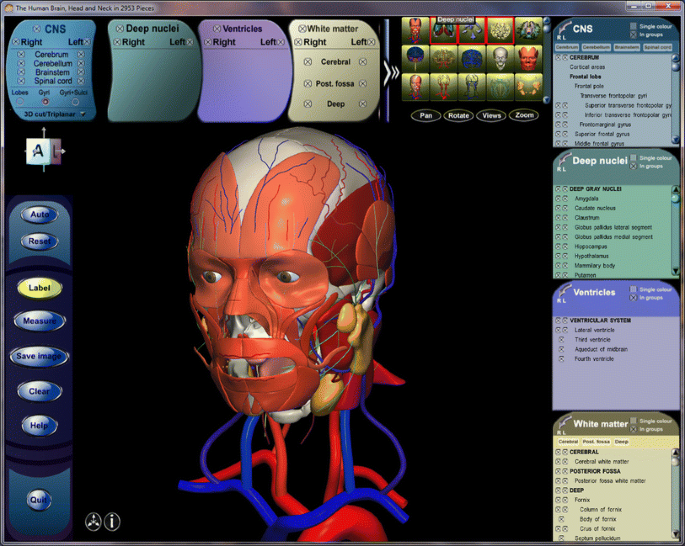Activate the yellow Label button
Screen dimensions: 685x546
39,288
